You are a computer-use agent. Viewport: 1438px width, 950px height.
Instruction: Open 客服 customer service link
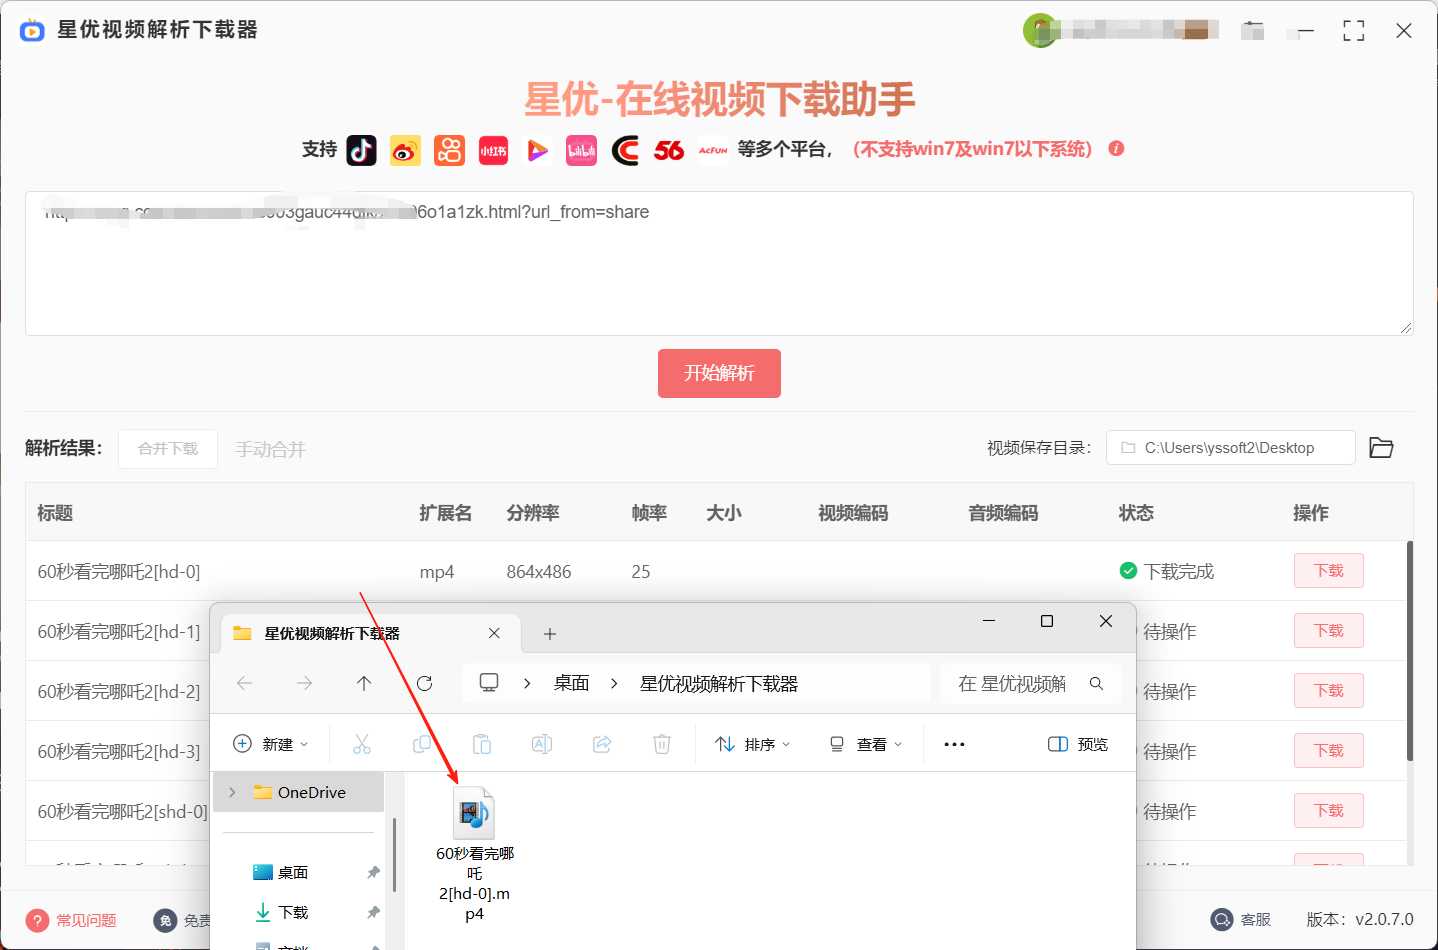point(1241,920)
